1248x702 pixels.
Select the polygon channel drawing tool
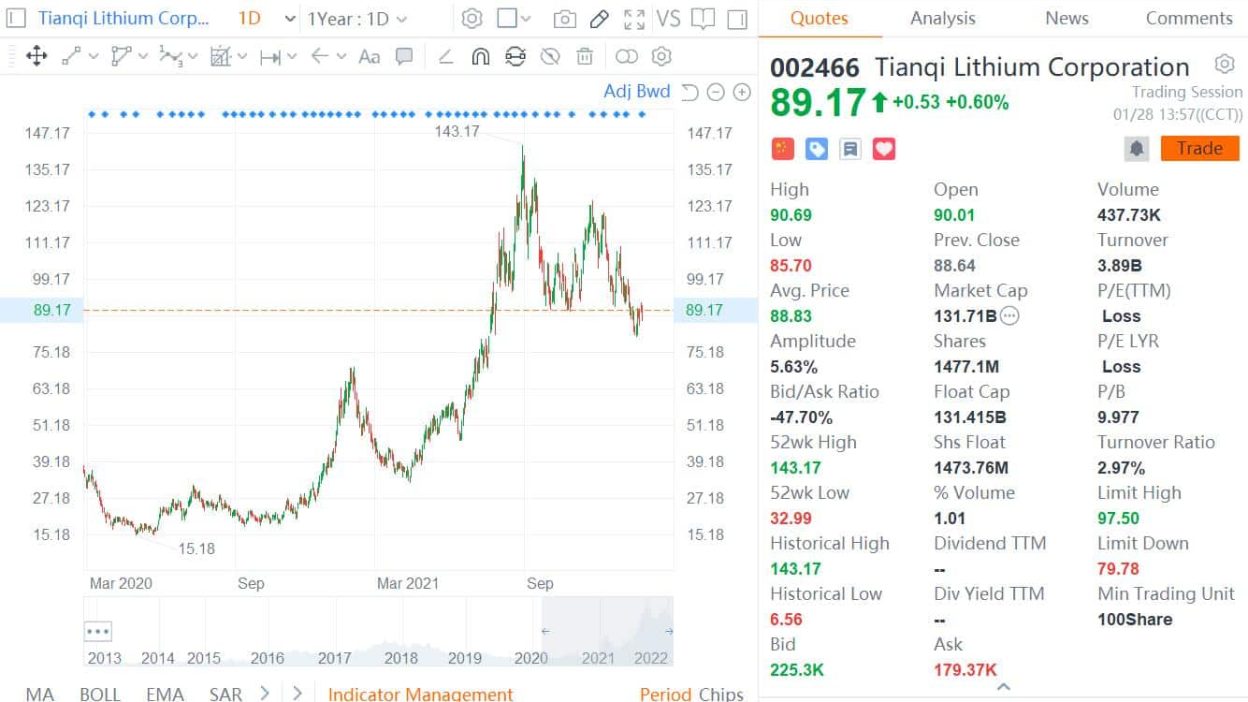(x=121, y=57)
